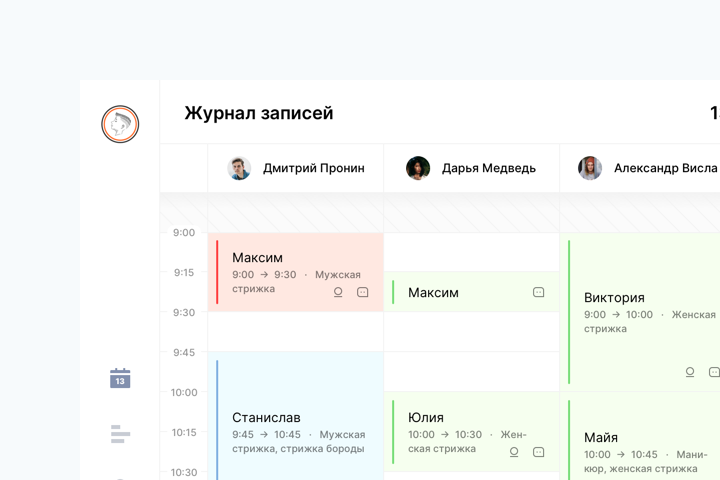Open the comment icon in Дарья's Максим row
Screen dimensions: 720x480
tap(538, 292)
